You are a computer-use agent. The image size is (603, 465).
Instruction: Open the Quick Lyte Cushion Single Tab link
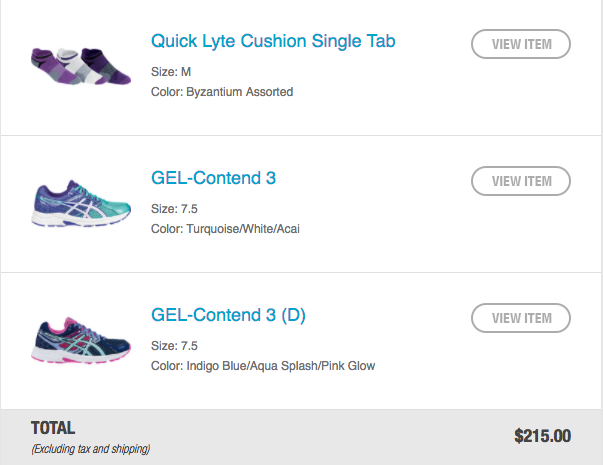pyautogui.click(x=273, y=41)
